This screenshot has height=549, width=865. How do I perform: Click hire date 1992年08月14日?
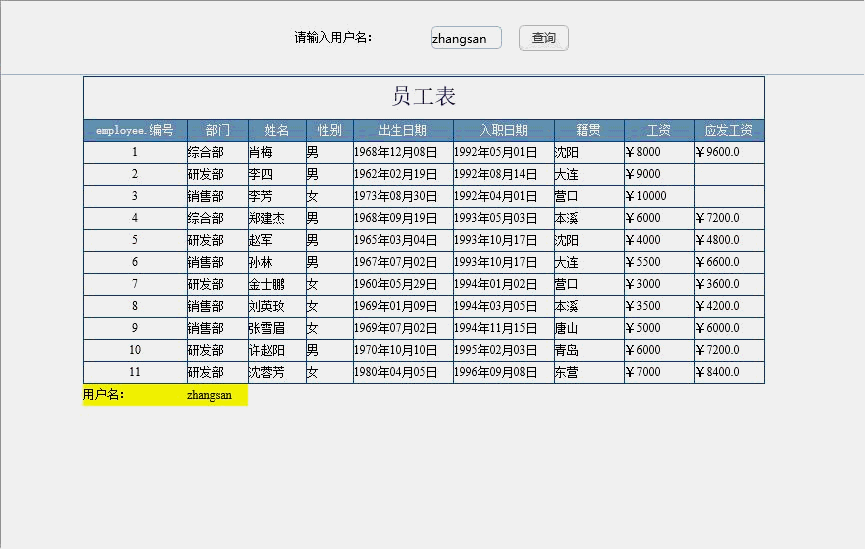click(503, 174)
